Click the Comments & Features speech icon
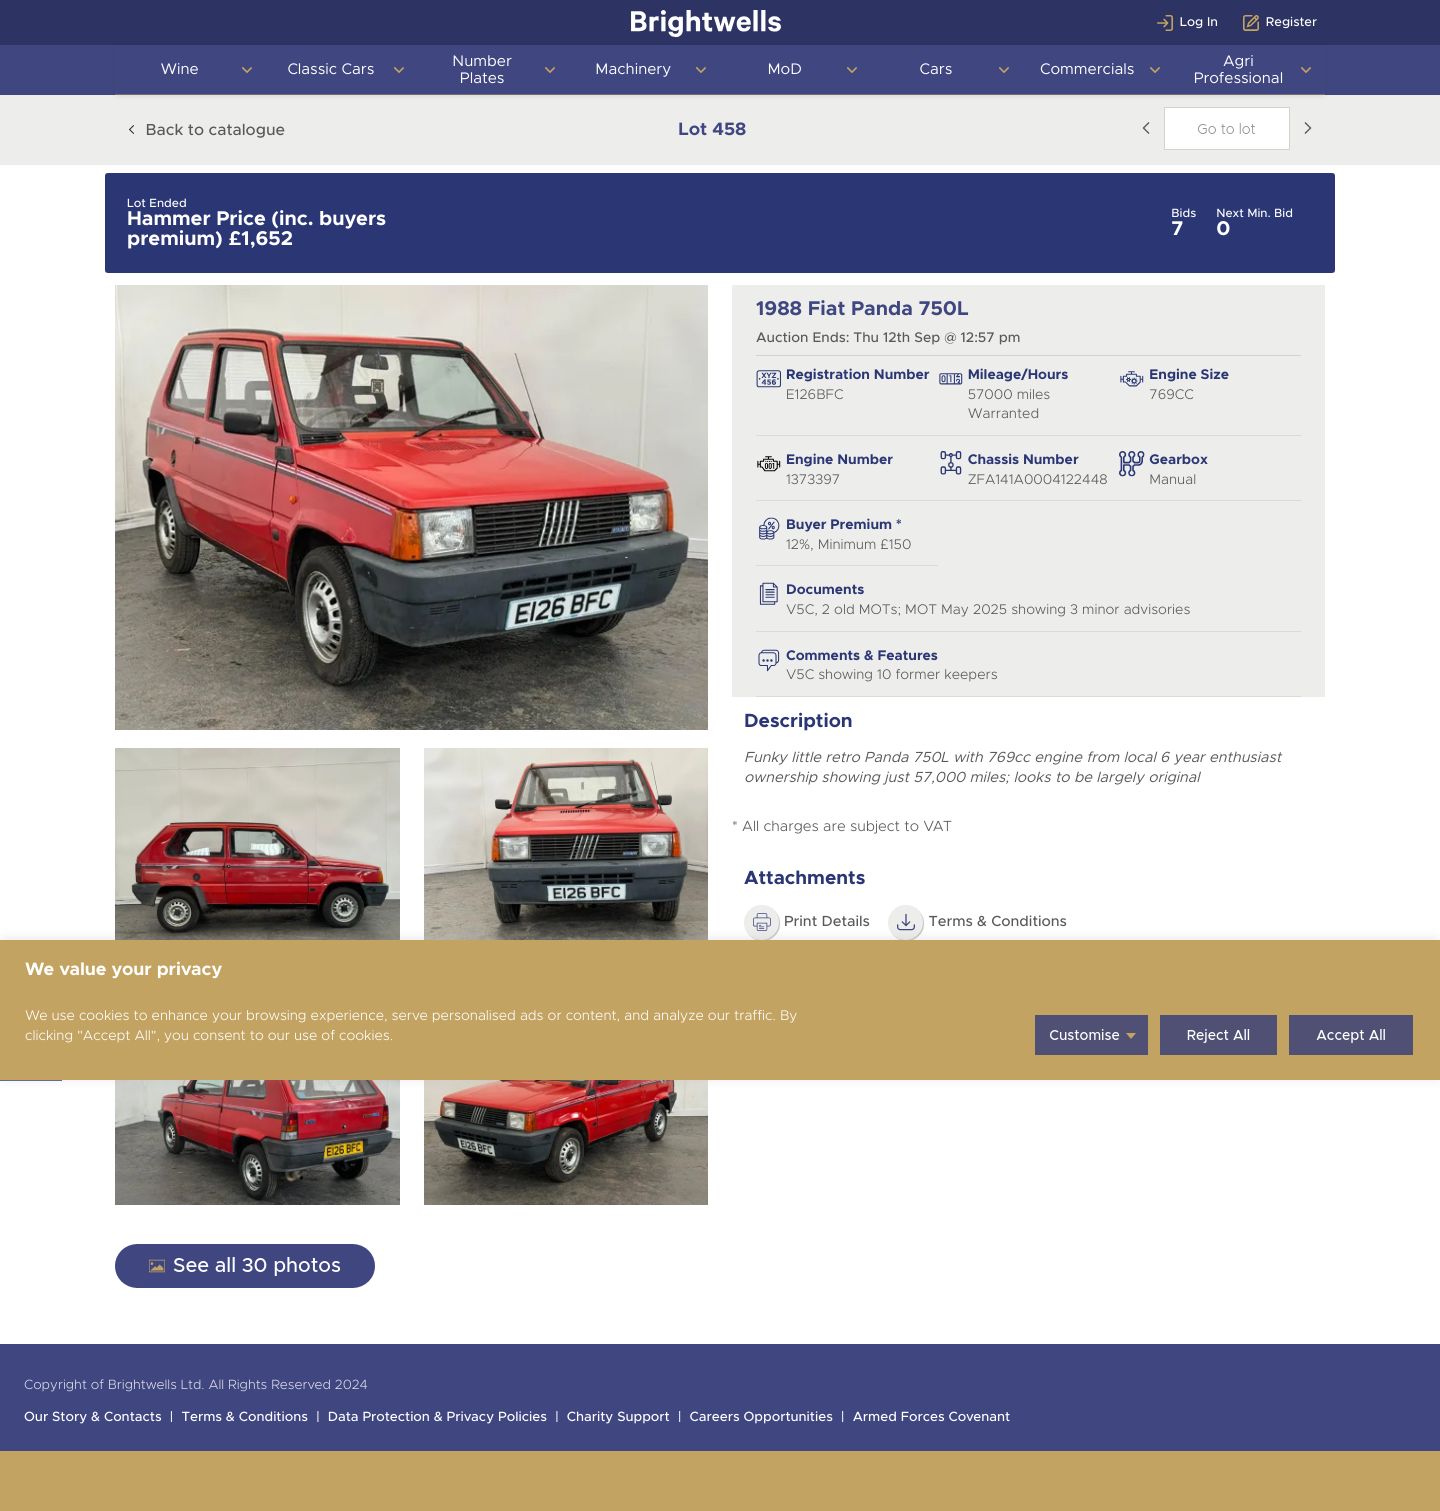 coord(768,660)
